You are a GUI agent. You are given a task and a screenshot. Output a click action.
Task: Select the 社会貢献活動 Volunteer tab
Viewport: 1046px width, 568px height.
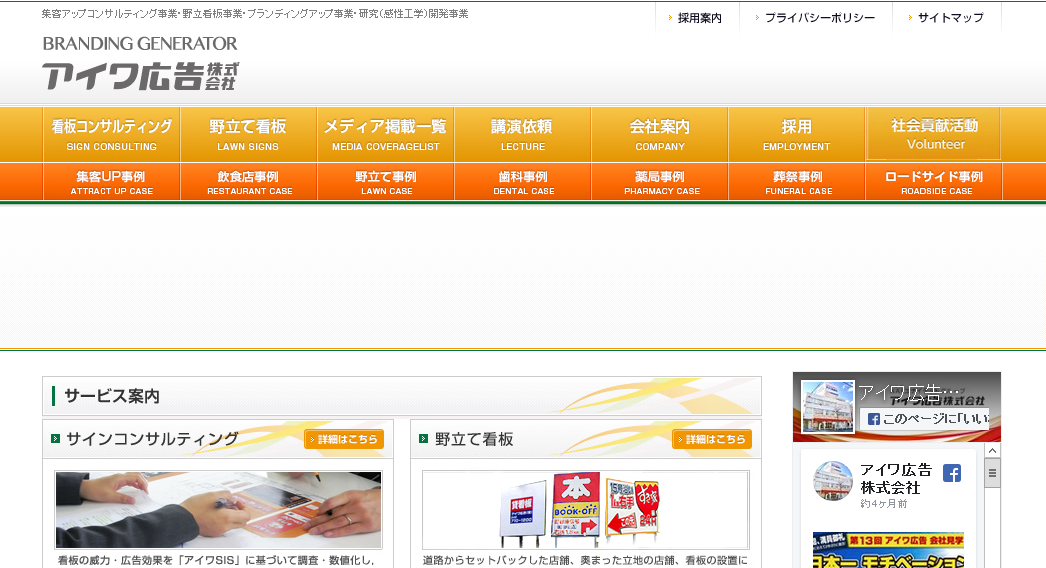coord(934,134)
